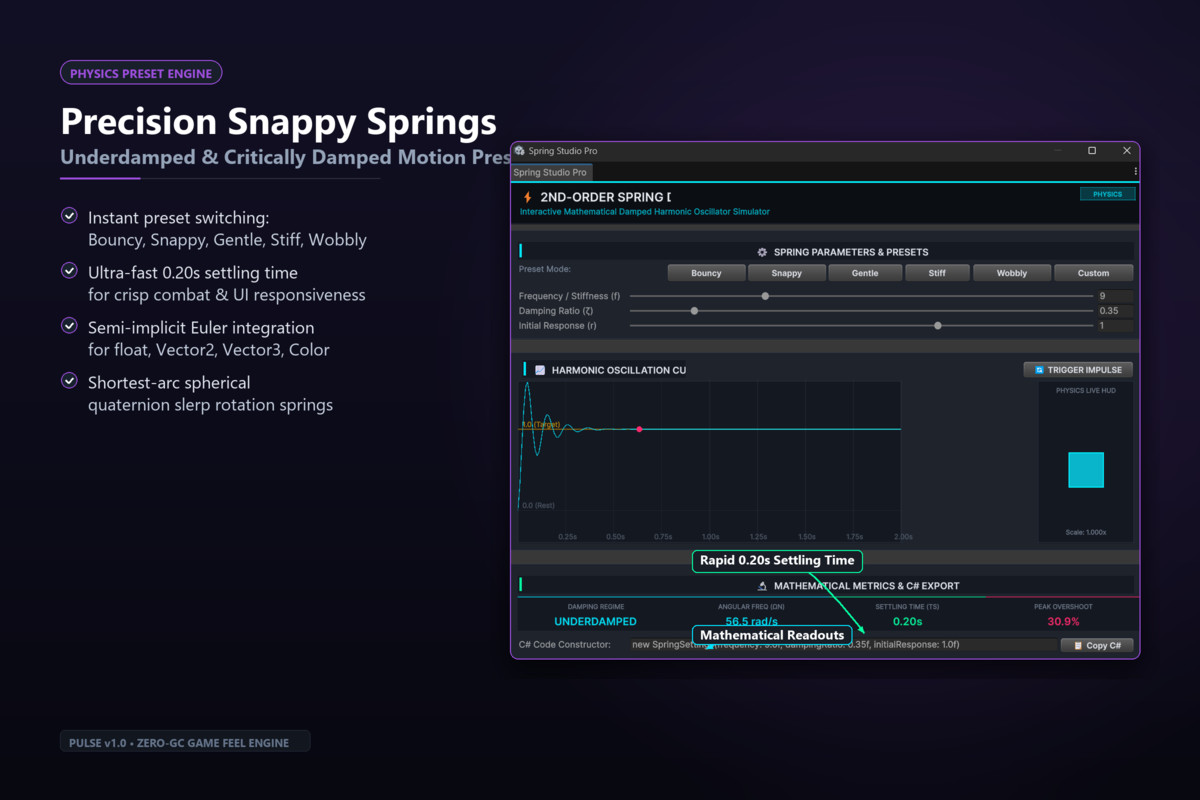1200x800 pixels.
Task: Click the gear icon beside Spring Parameters & Presets
Action: coord(762,252)
